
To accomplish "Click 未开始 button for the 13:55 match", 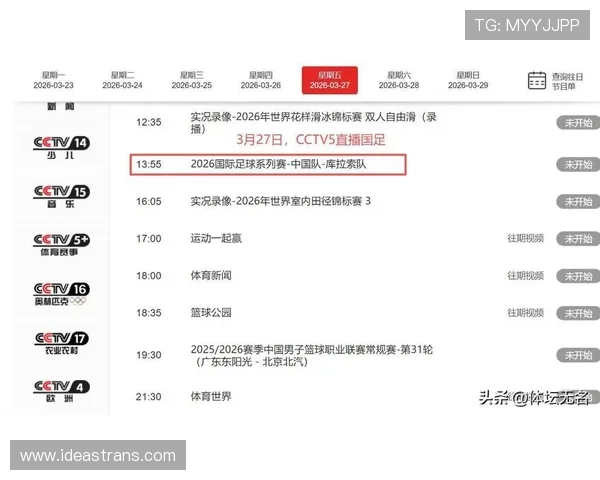I will tap(578, 165).
